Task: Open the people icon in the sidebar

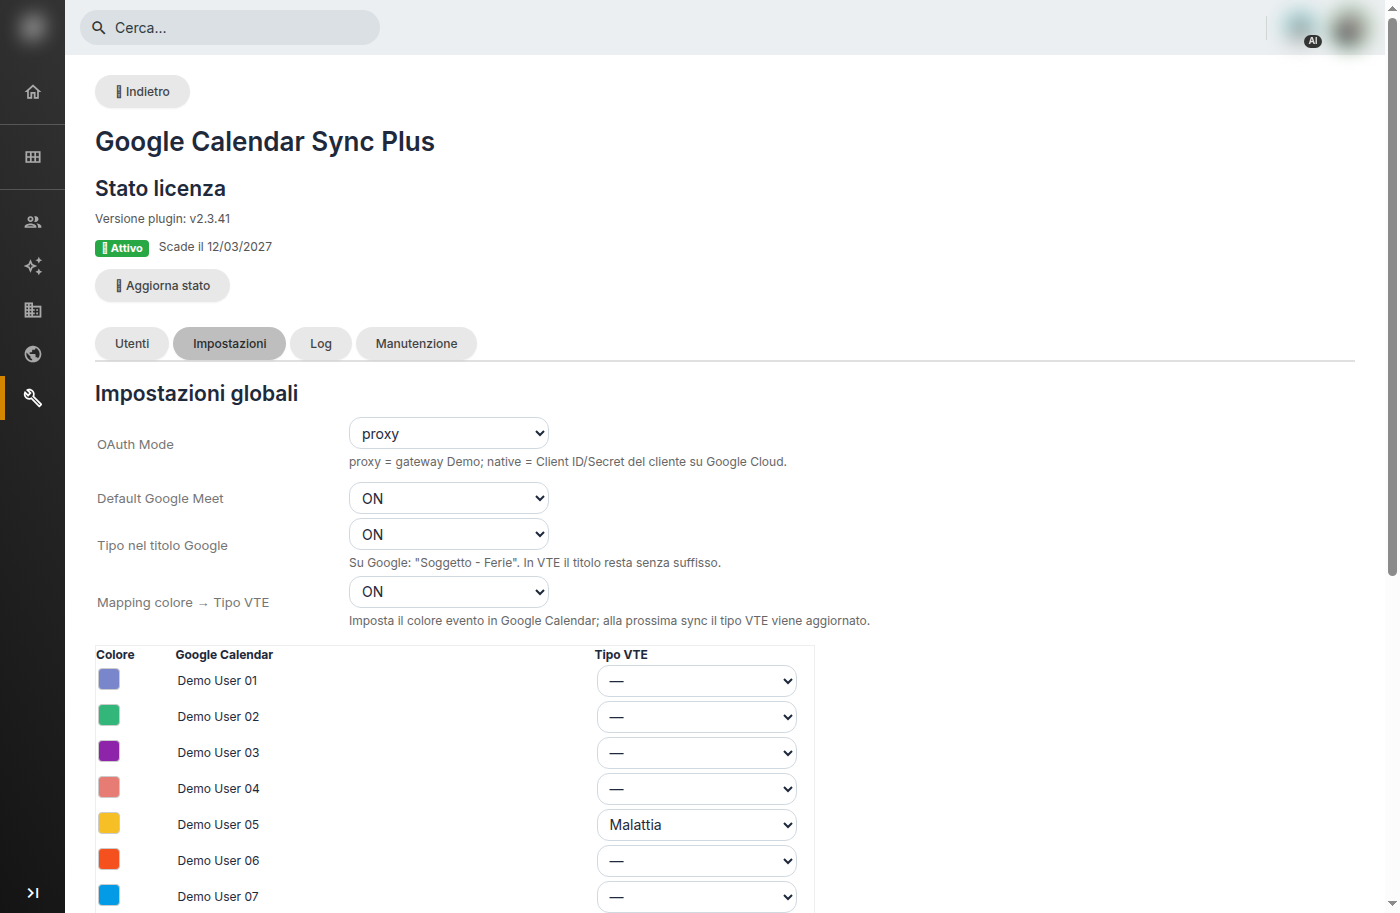Action: click(x=33, y=222)
